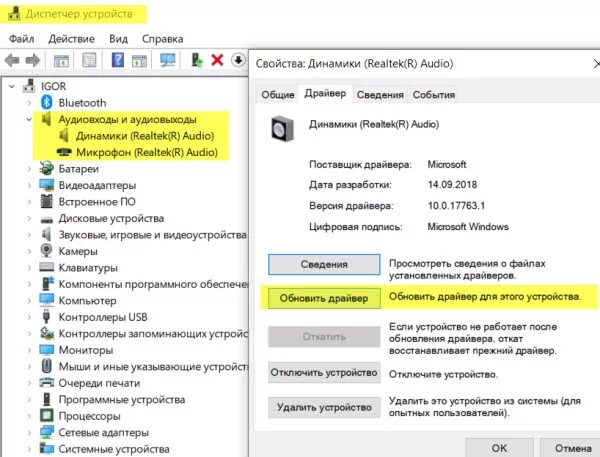
Task: Click the Properties sheet toolbar icon
Action: click(89, 60)
